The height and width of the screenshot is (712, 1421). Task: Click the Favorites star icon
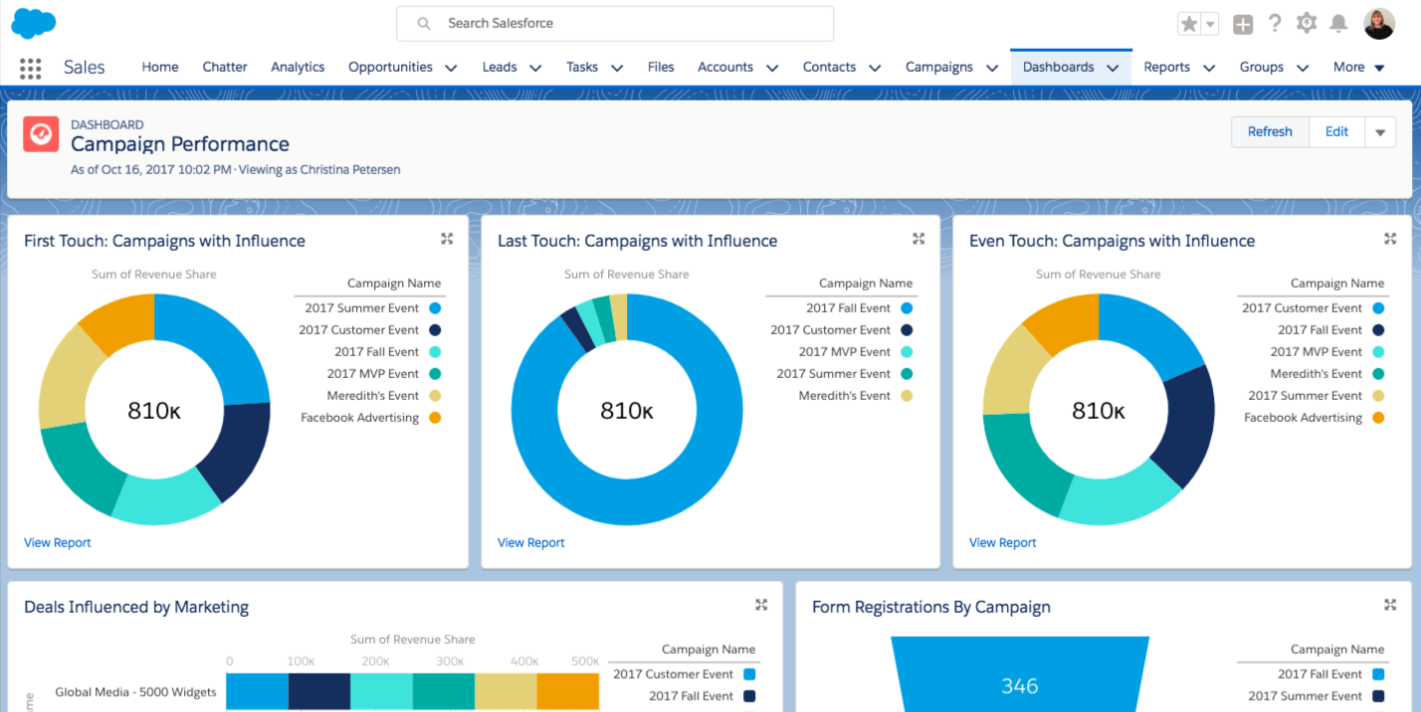pyautogui.click(x=1189, y=24)
